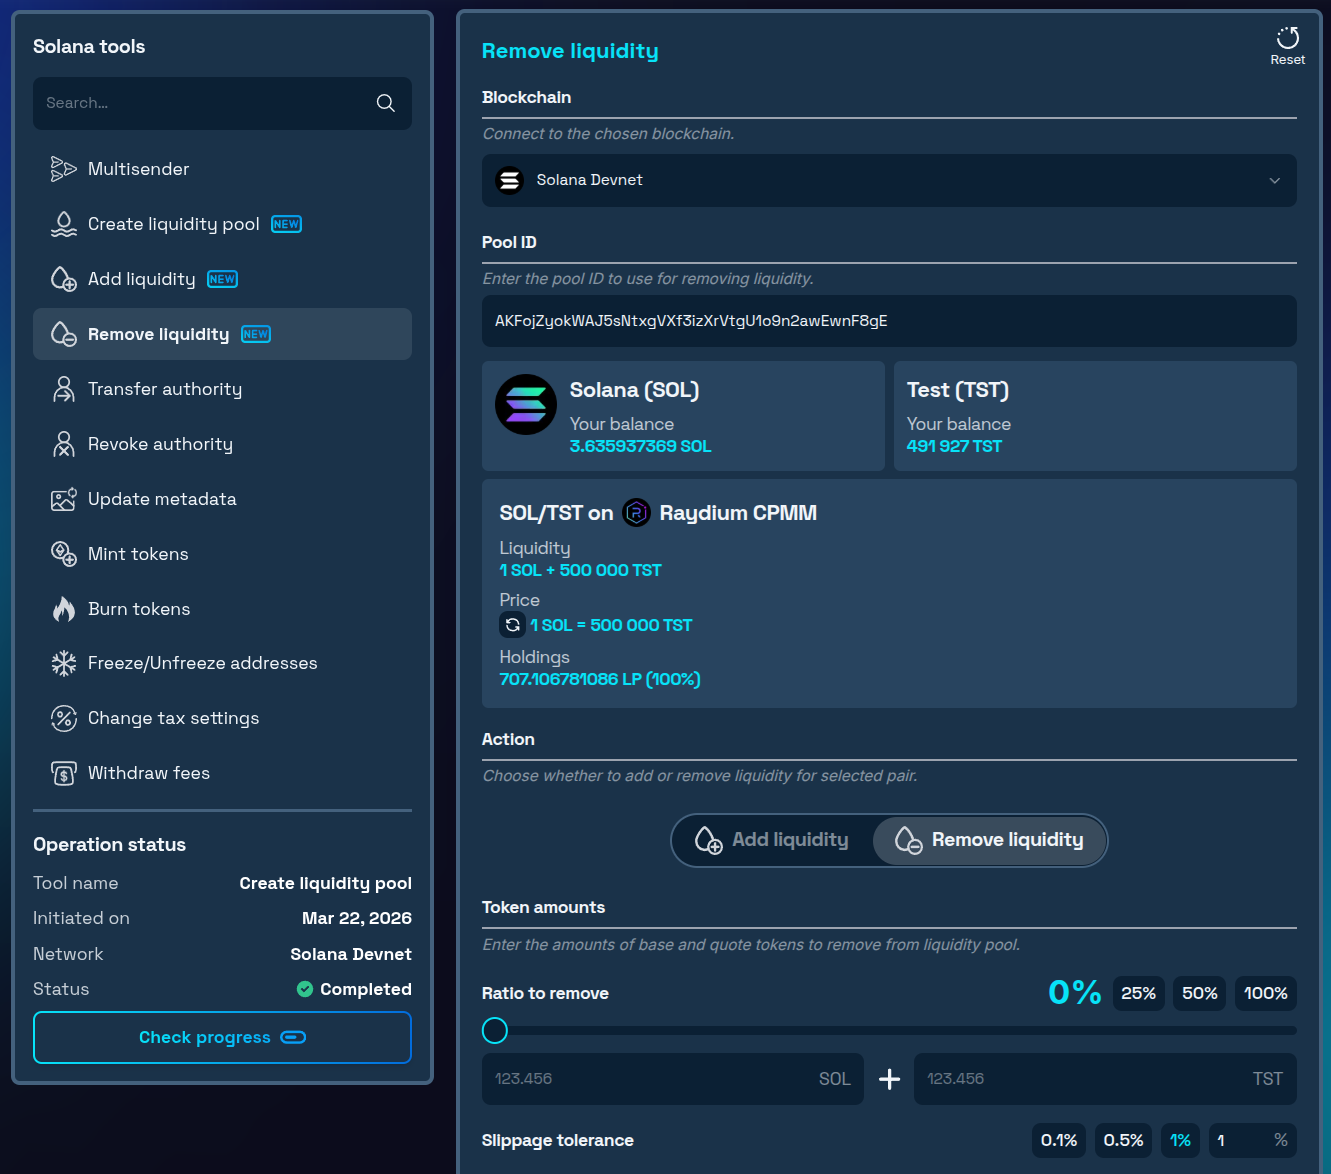Viewport: 1331px width, 1174px height.
Task: Open the Solana Devnet blockchain dropdown
Action: tap(889, 181)
